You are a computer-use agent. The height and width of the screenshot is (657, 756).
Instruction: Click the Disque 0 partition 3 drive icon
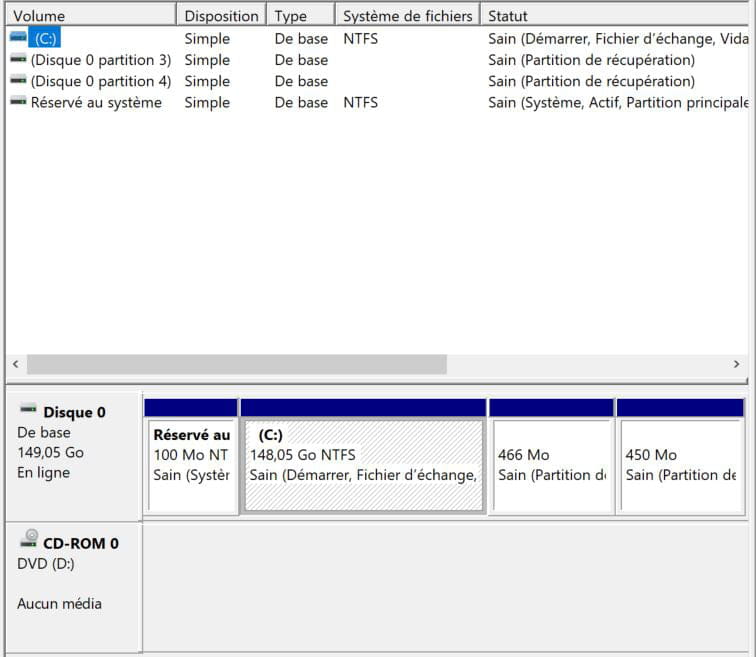pos(18,59)
